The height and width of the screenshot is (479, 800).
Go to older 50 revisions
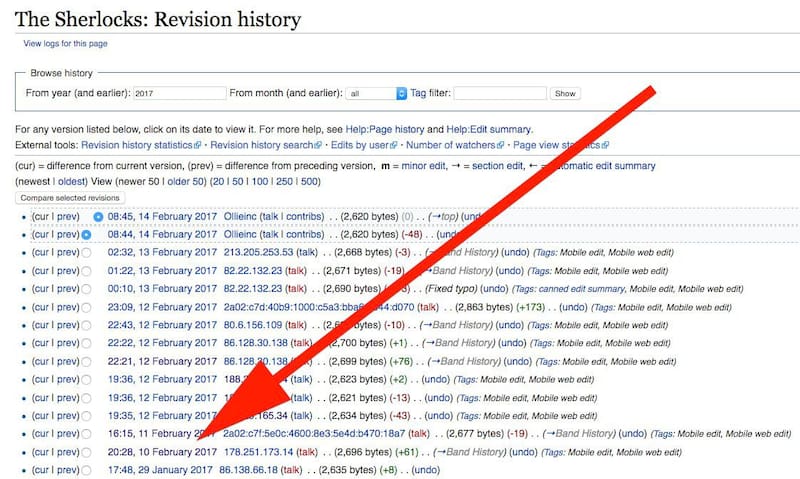click(x=179, y=181)
